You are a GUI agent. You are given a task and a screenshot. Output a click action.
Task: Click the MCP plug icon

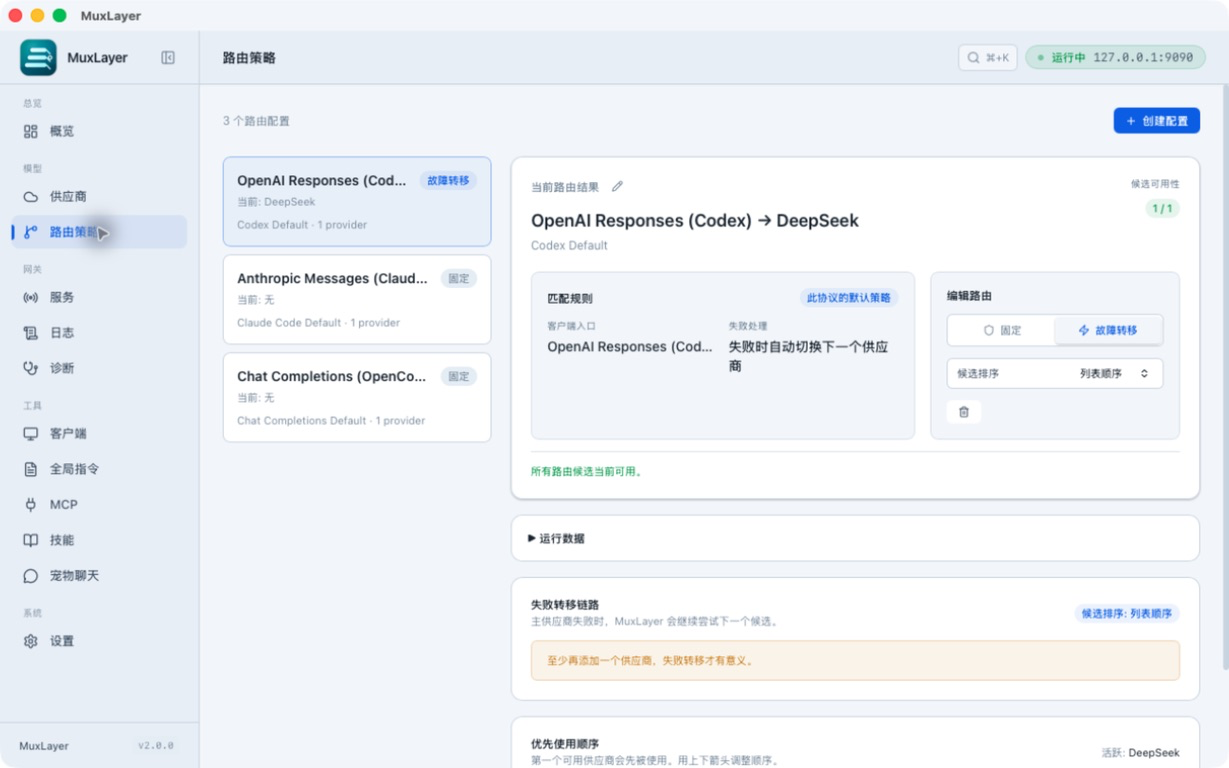click(x=31, y=505)
